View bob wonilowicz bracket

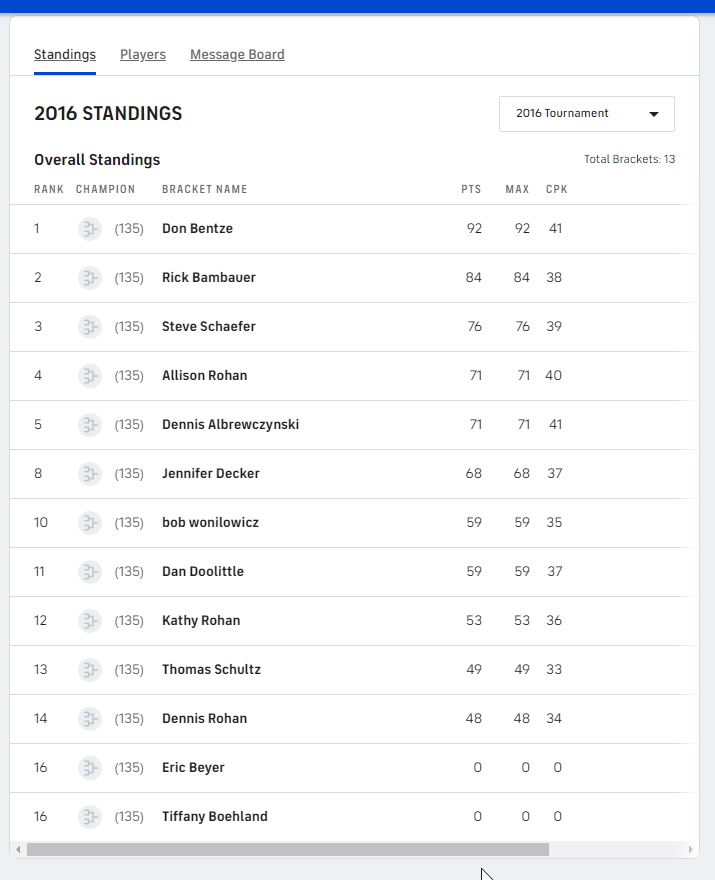click(210, 523)
